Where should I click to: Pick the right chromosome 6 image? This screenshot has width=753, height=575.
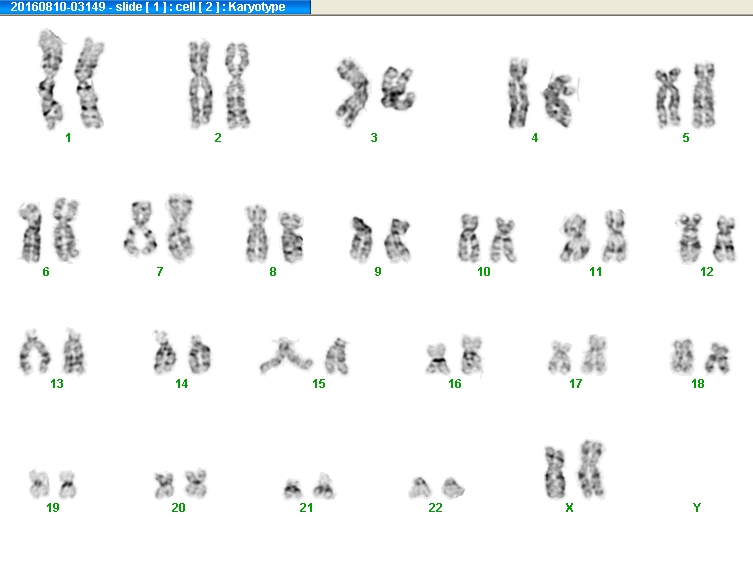66,230
